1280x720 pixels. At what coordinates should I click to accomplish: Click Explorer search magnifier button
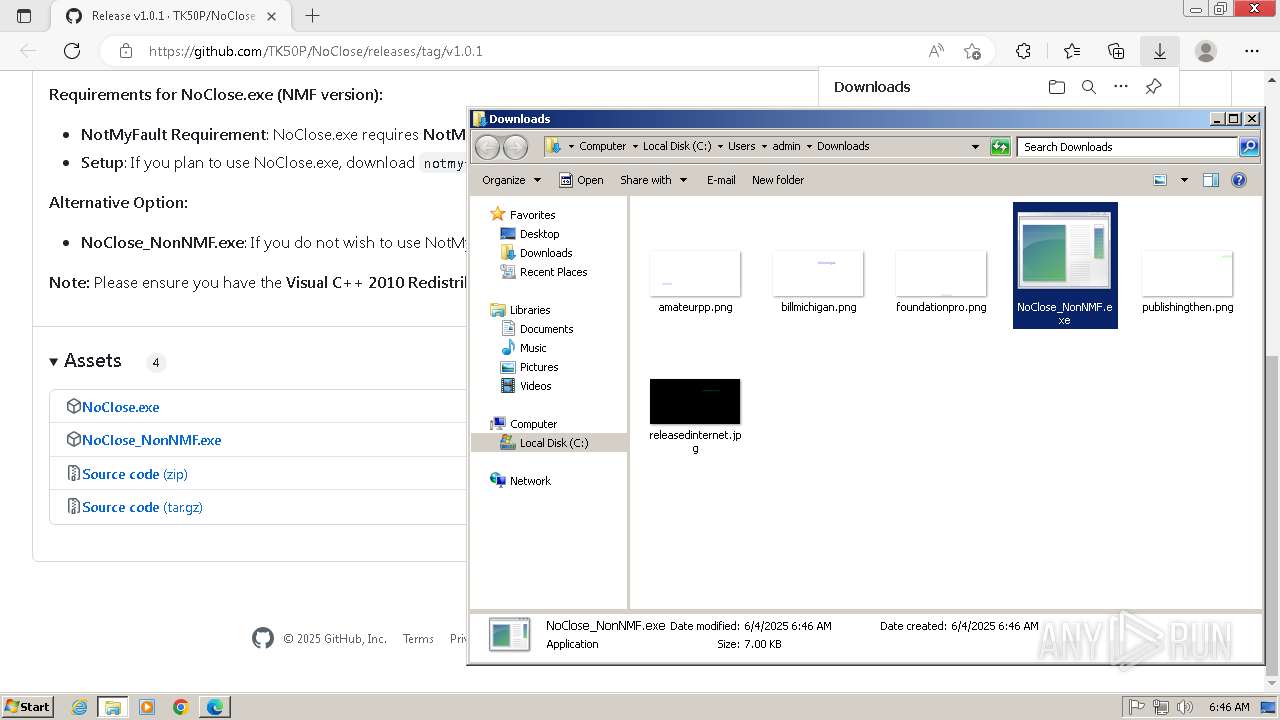click(1248, 147)
